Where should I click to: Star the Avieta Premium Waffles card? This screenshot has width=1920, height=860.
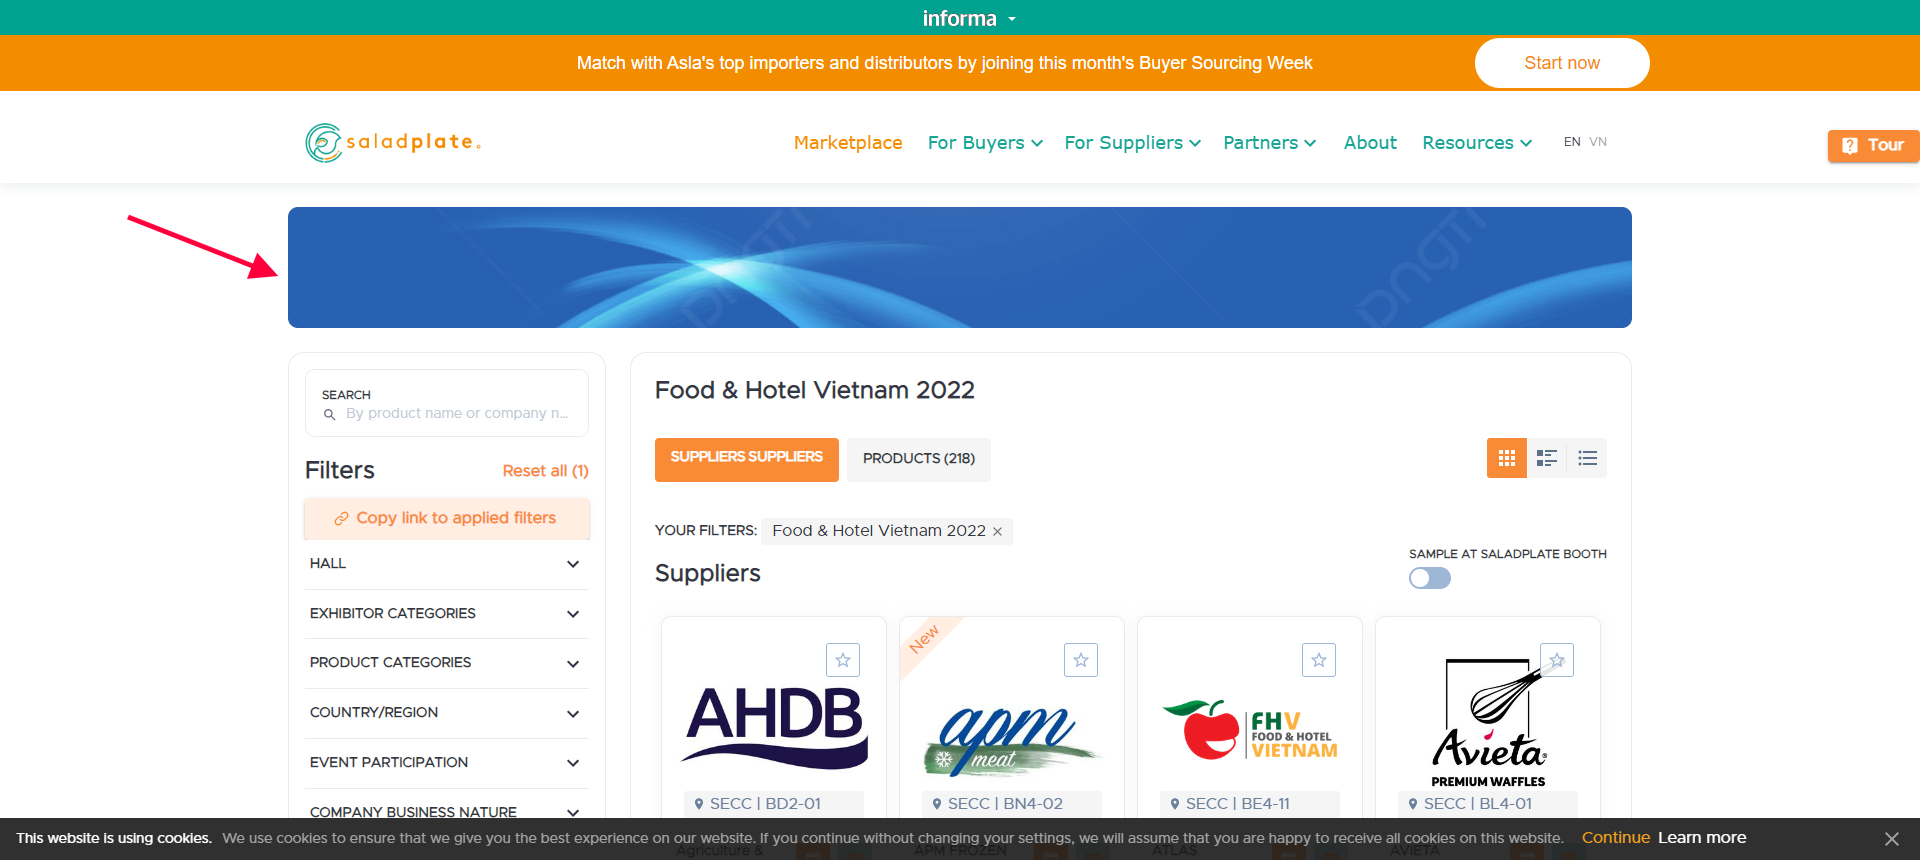1557,660
